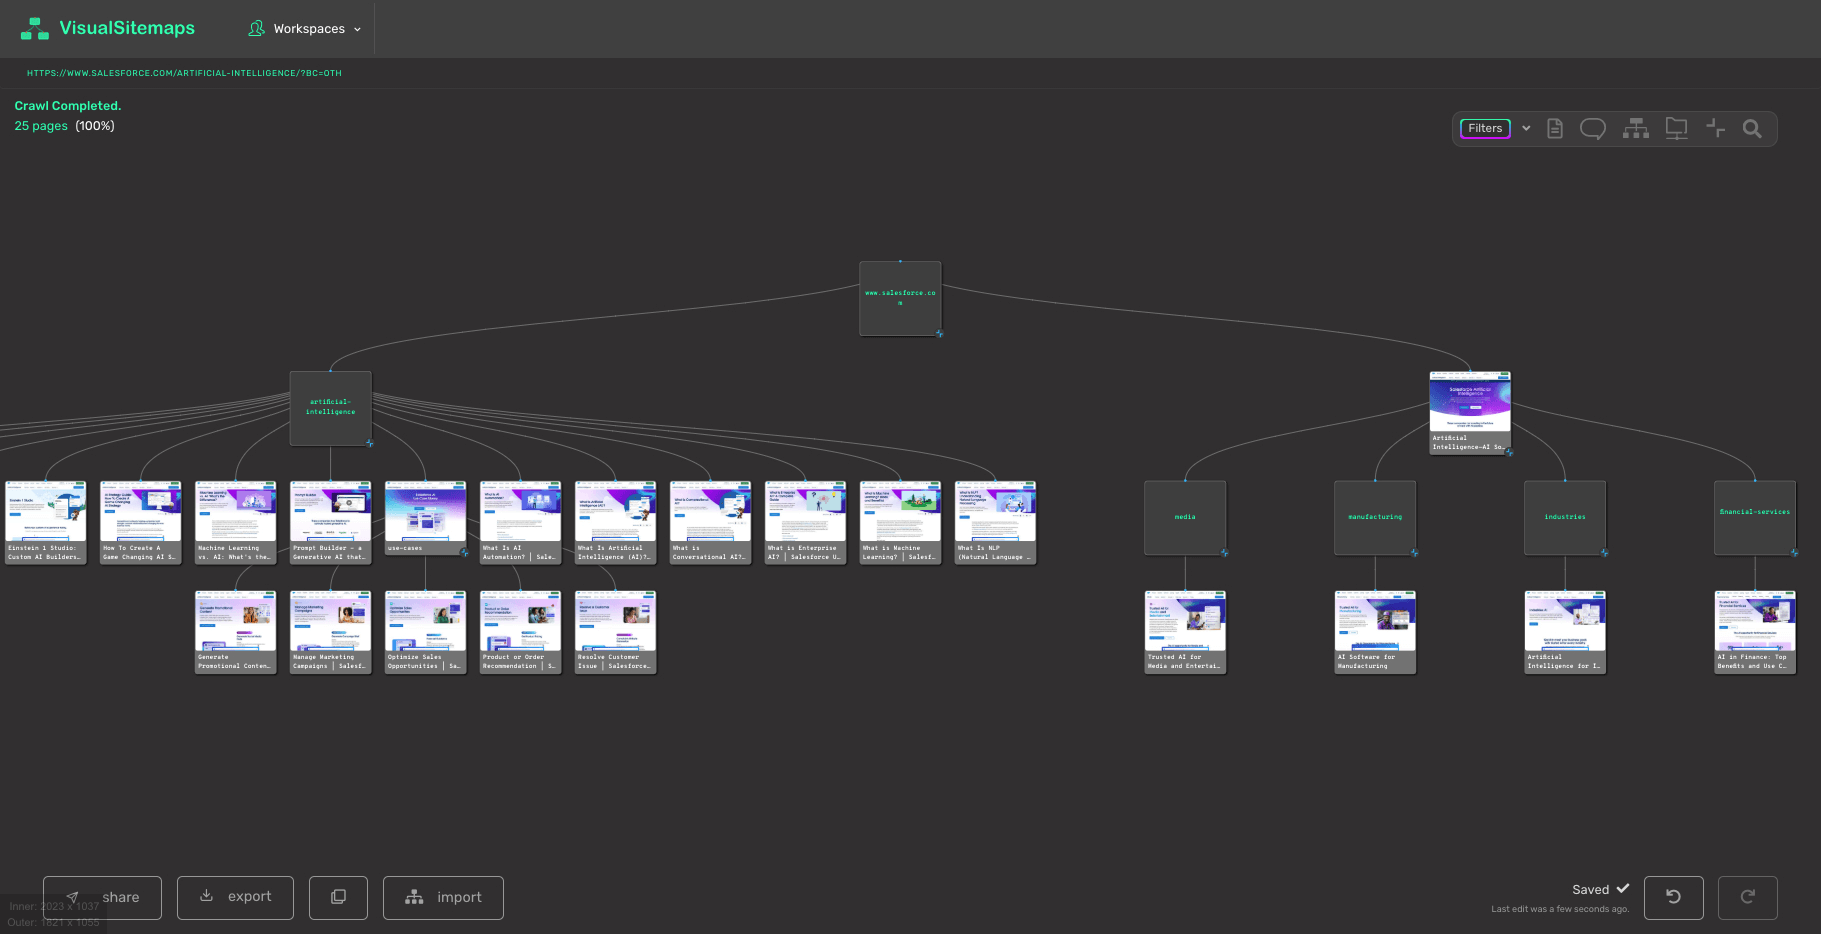Open the comments speech-bubble icon
Screen dimensions: 1821x934
pos(1593,128)
